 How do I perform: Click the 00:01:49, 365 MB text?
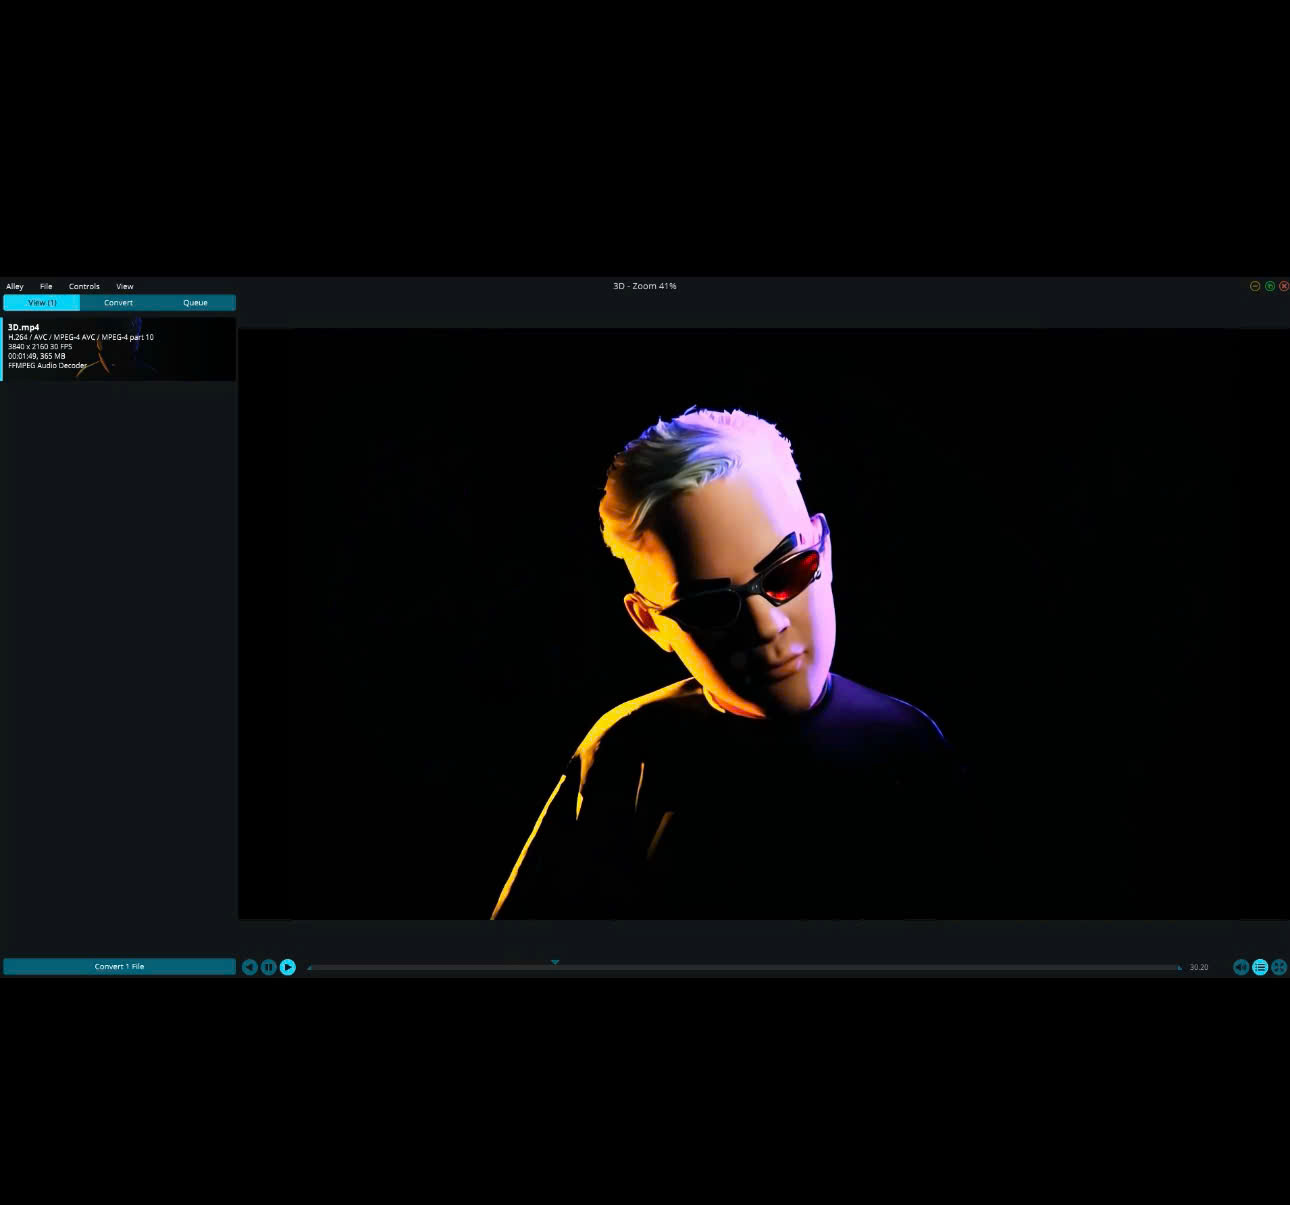37,356
